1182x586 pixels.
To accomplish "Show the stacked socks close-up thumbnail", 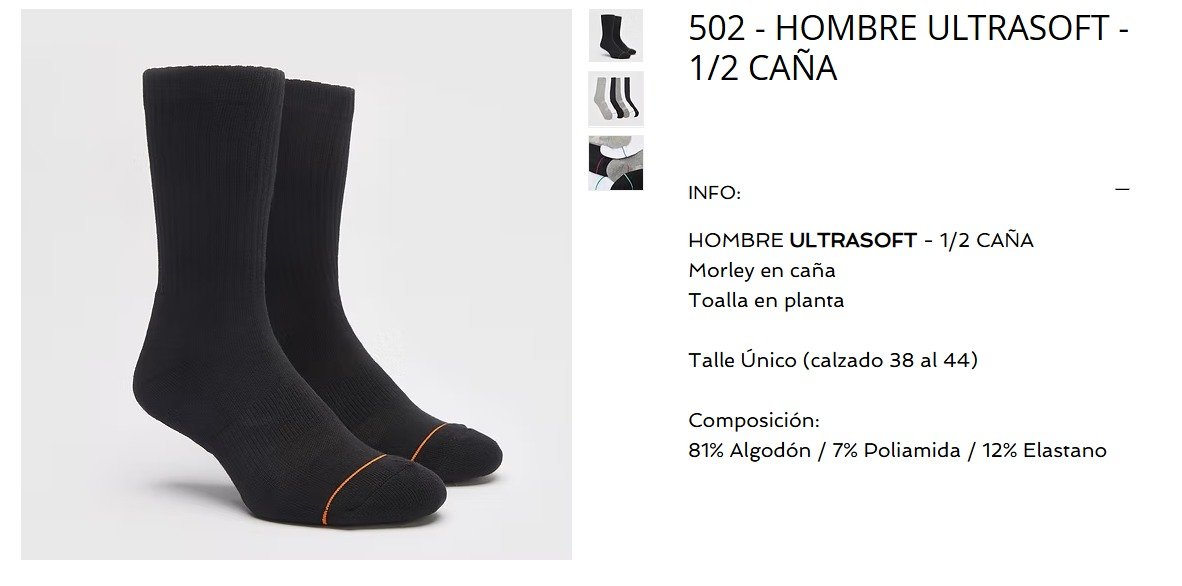I will (x=616, y=163).
